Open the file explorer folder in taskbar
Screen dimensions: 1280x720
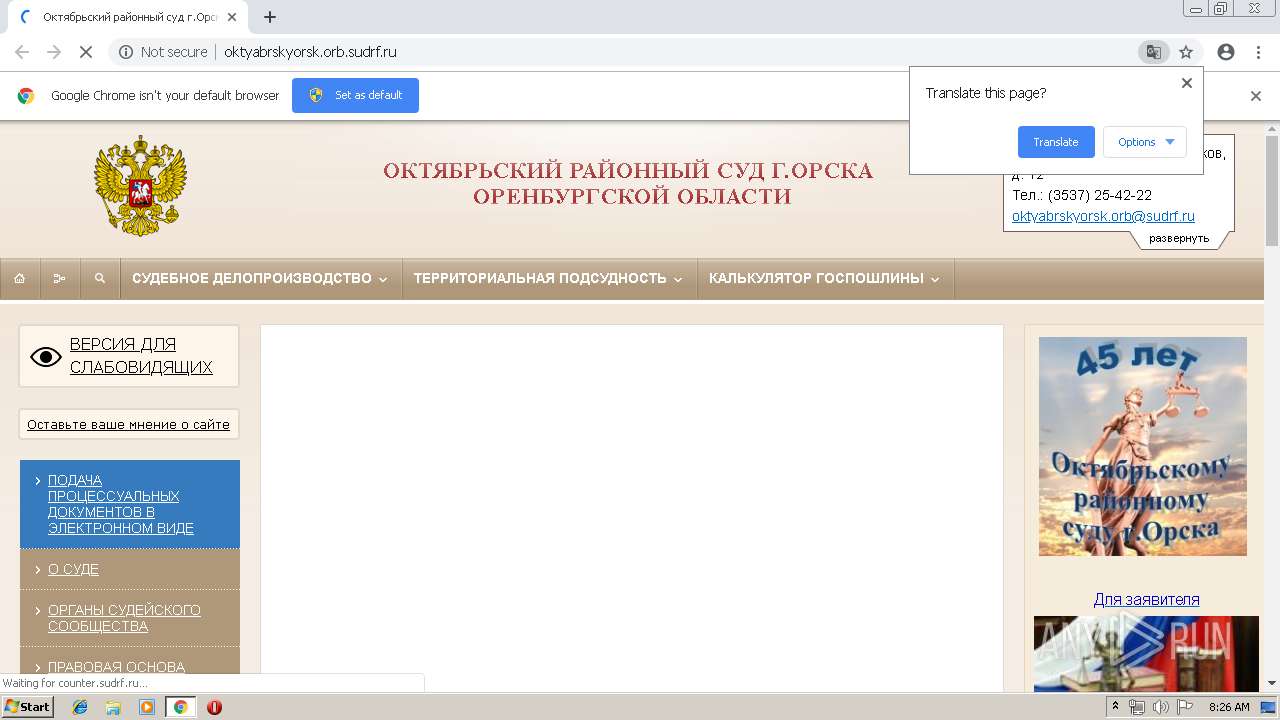coord(113,707)
